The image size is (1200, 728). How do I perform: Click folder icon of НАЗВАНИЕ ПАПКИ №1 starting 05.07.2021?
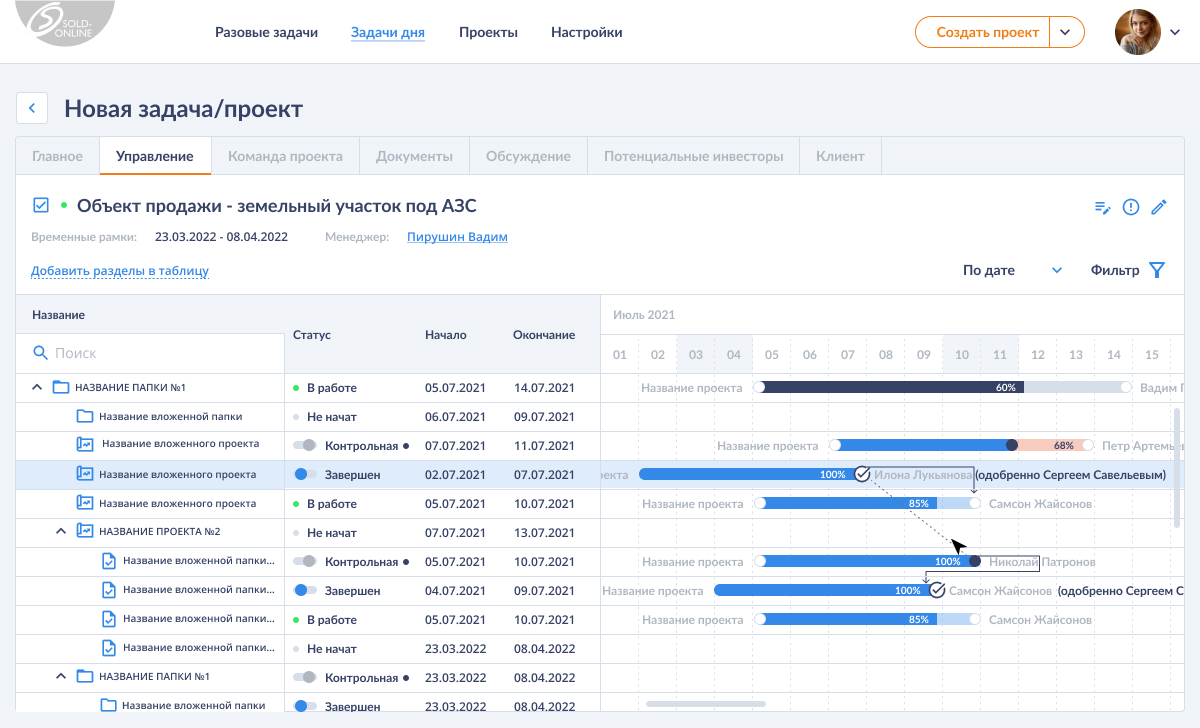(x=60, y=387)
